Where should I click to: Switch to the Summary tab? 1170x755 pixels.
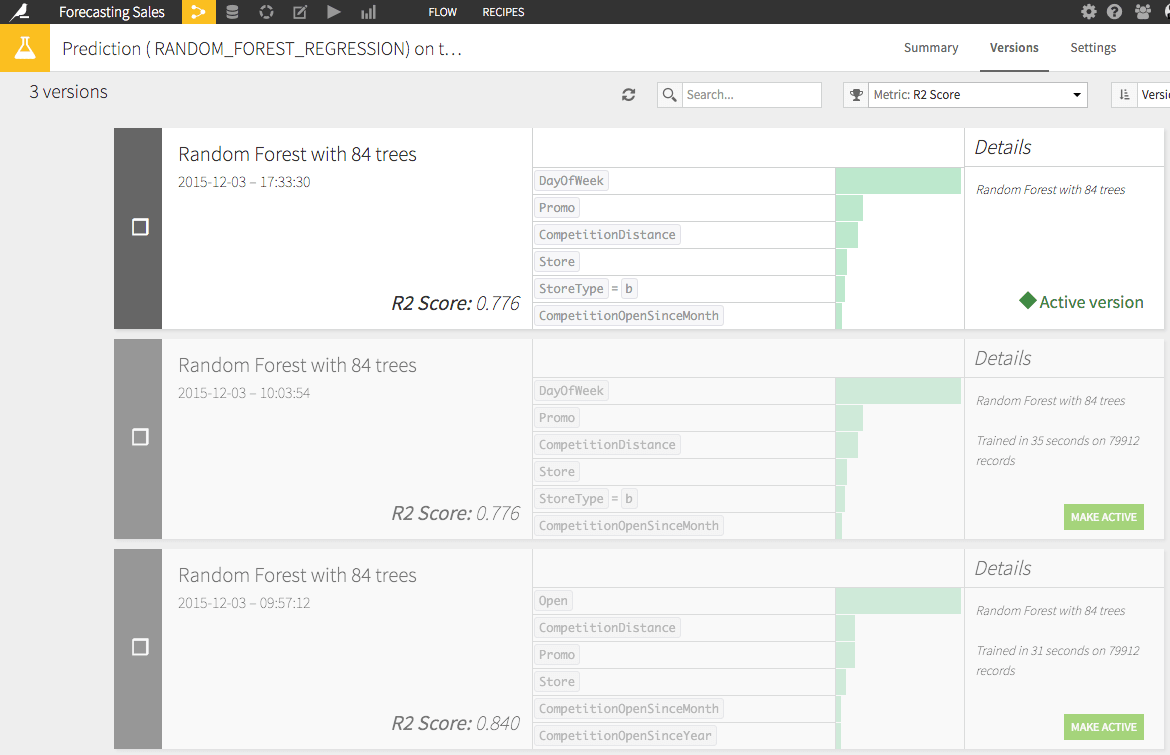(930, 48)
